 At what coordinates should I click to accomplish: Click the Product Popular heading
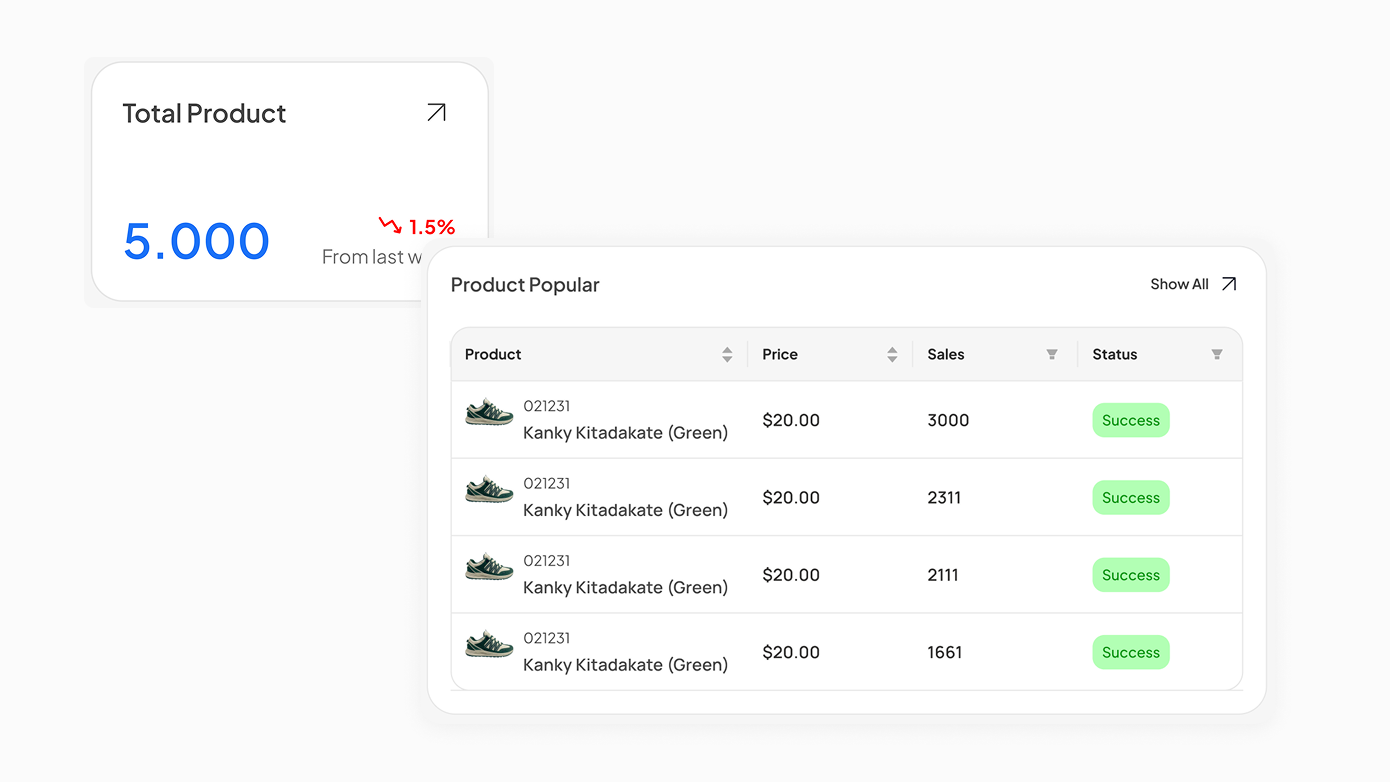tap(525, 285)
